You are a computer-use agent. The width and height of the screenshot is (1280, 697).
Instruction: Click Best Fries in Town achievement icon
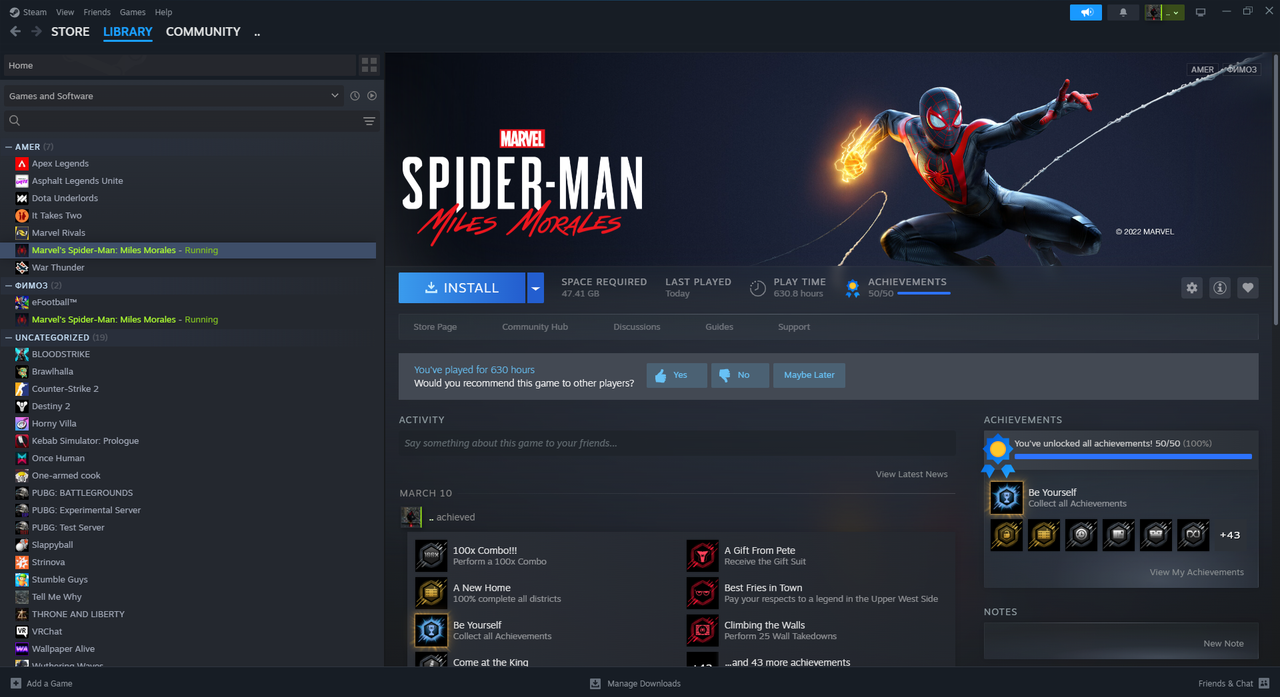(703, 593)
